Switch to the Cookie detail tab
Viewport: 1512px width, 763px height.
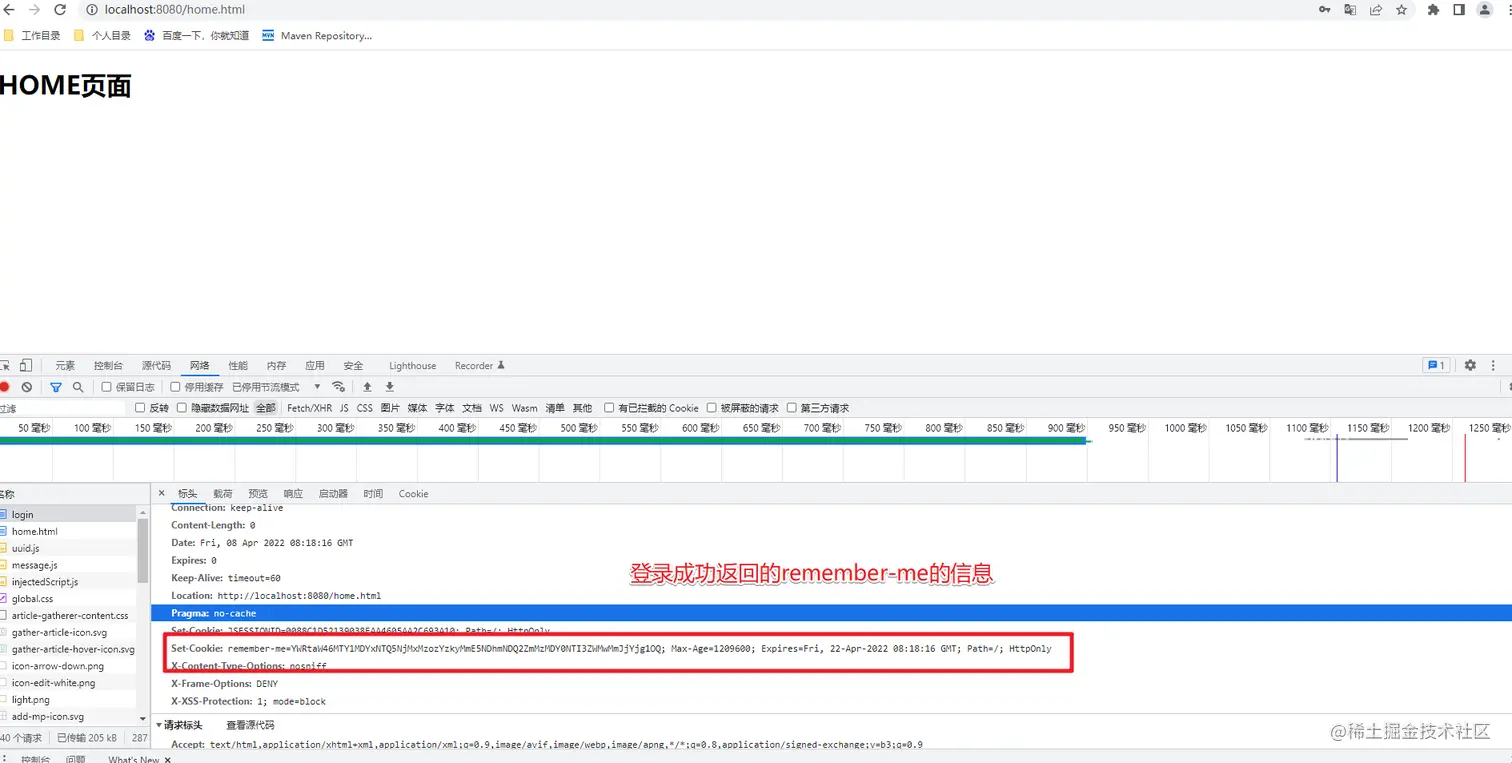[413, 494]
